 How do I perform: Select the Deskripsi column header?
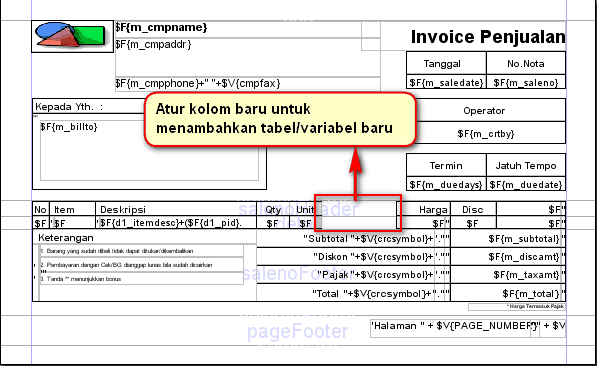pos(176,209)
